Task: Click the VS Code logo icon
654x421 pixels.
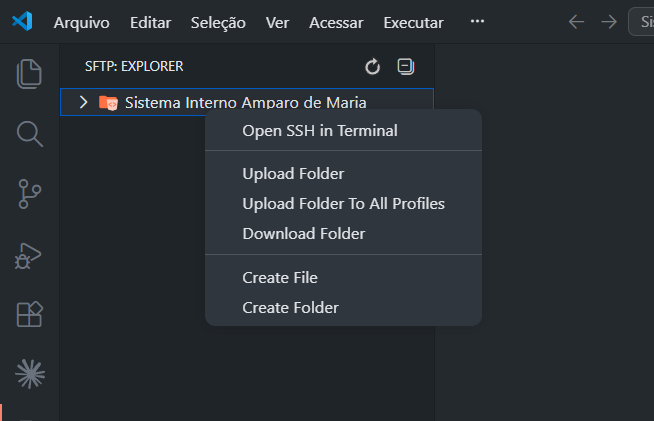Action: tap(23, 21)
